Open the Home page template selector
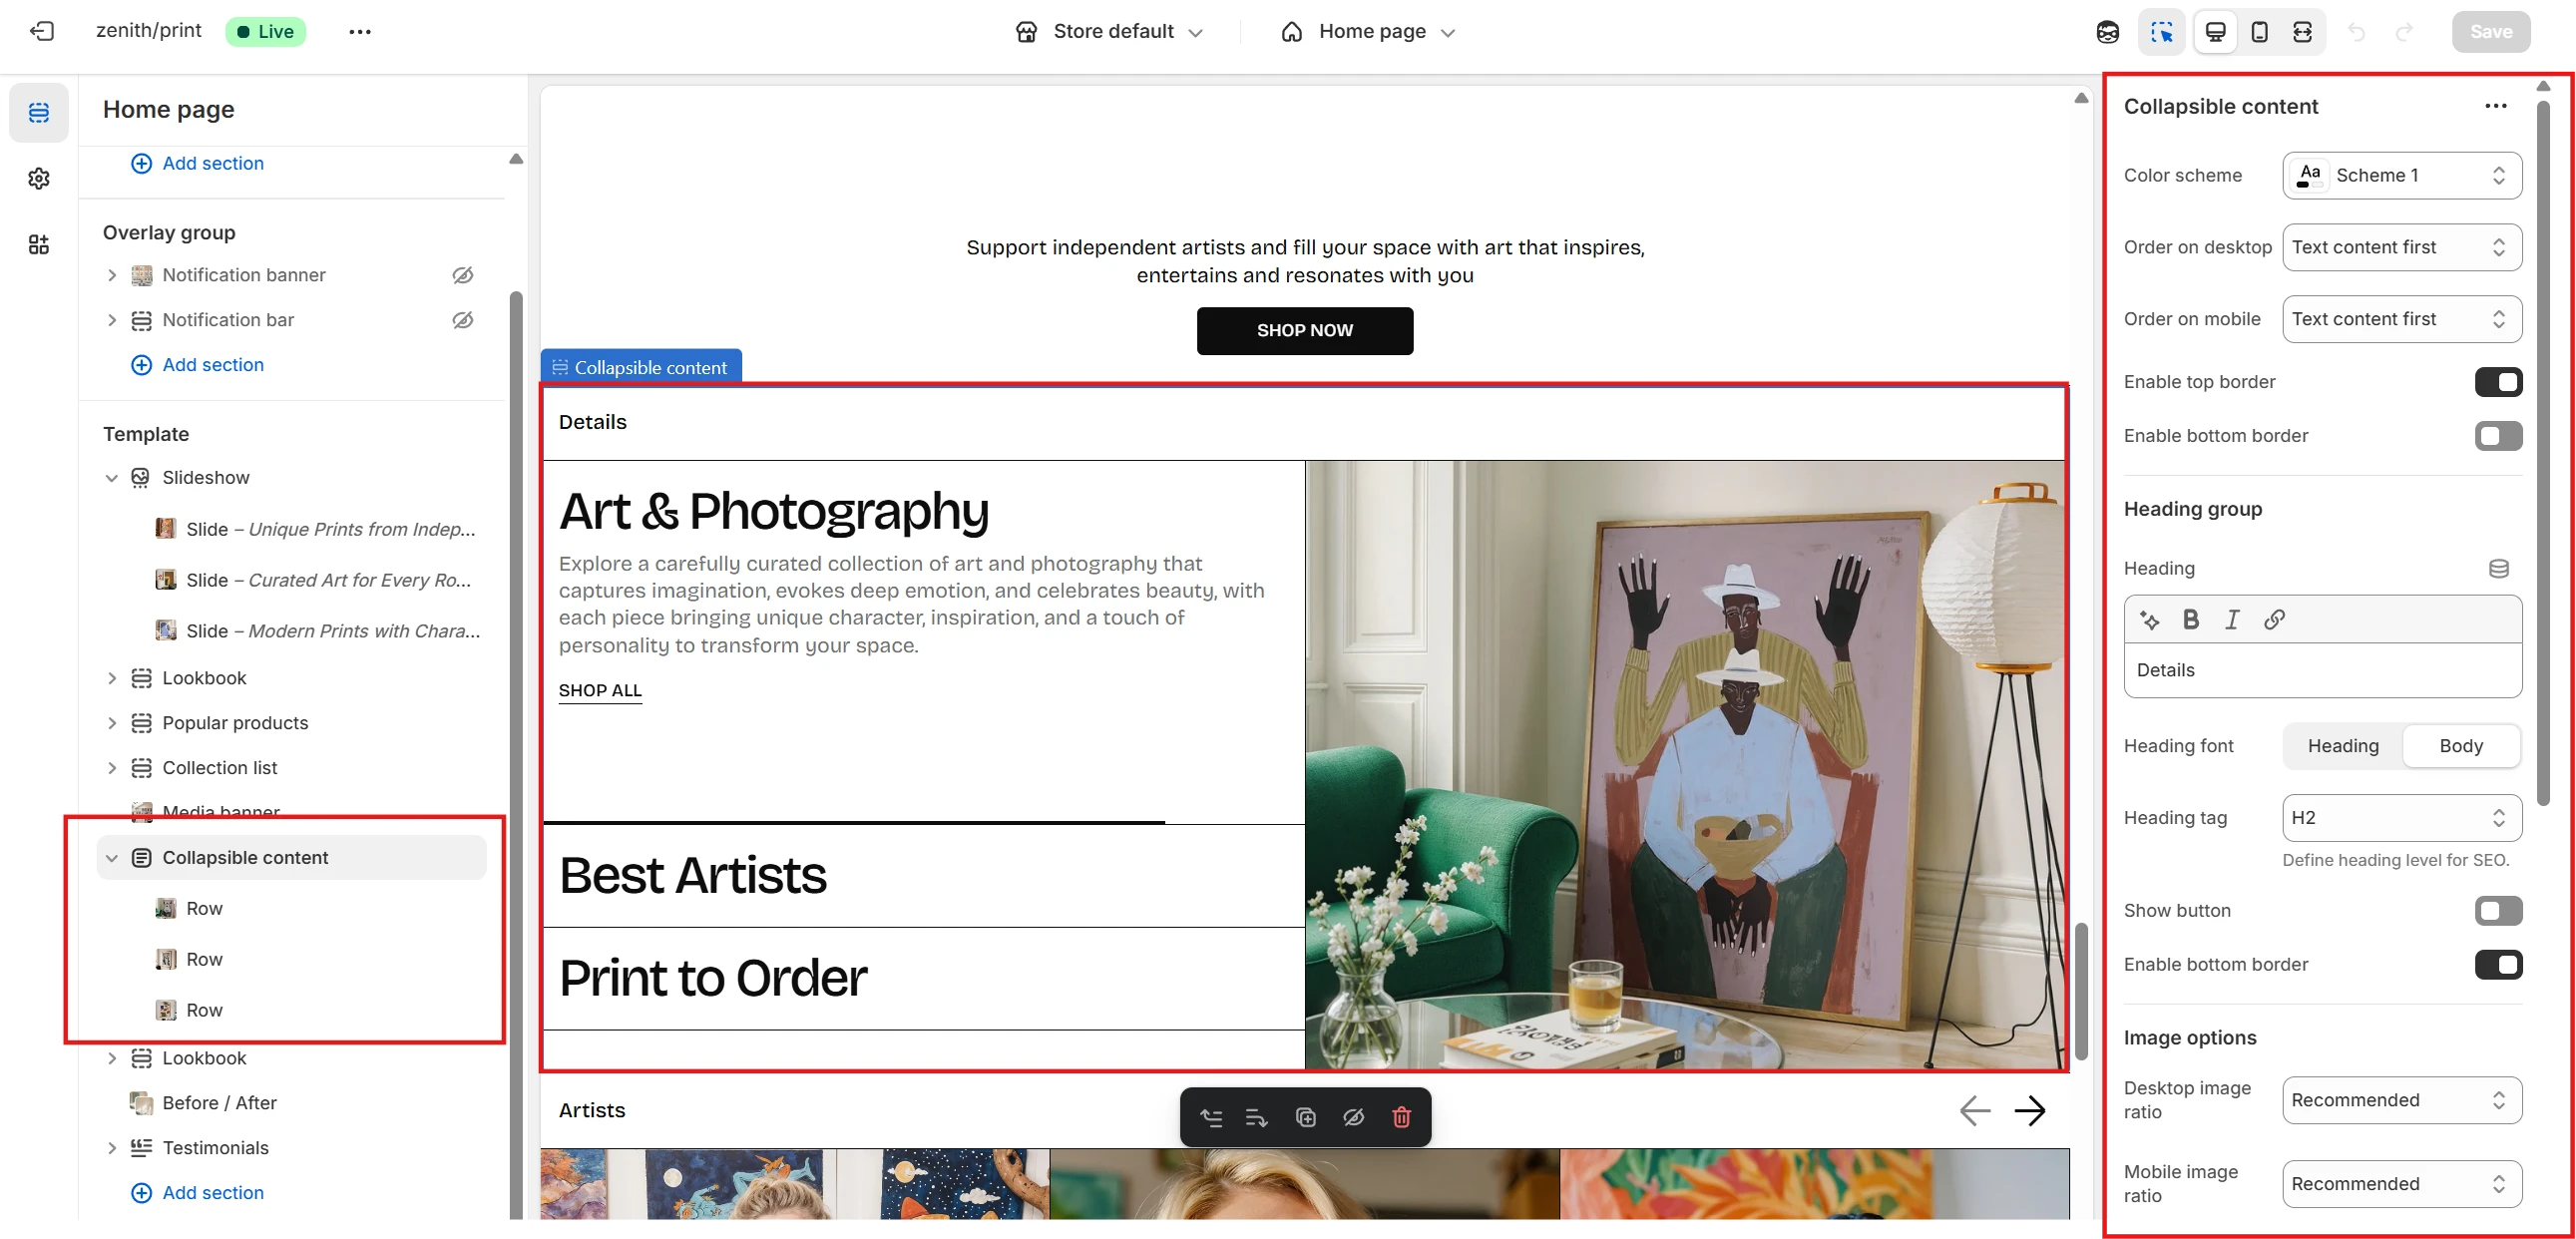The height and width of the screenshot is (1239, 2576). coord(1369,32)
